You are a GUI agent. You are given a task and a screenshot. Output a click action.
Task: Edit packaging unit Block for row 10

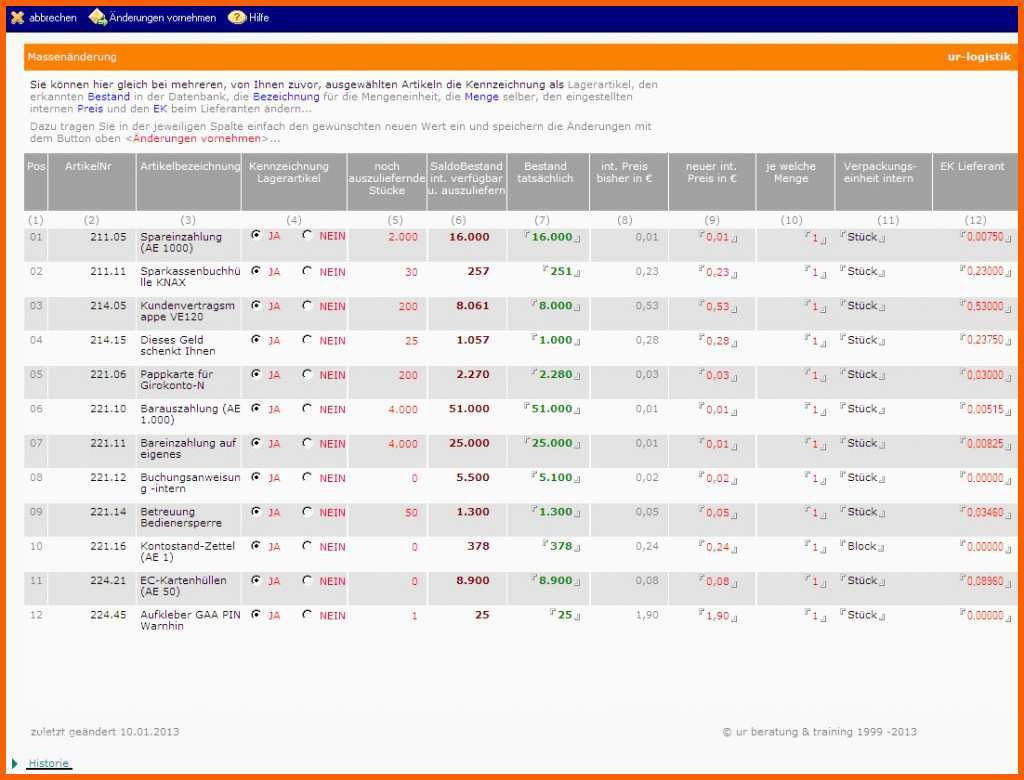tap(862, 547)
